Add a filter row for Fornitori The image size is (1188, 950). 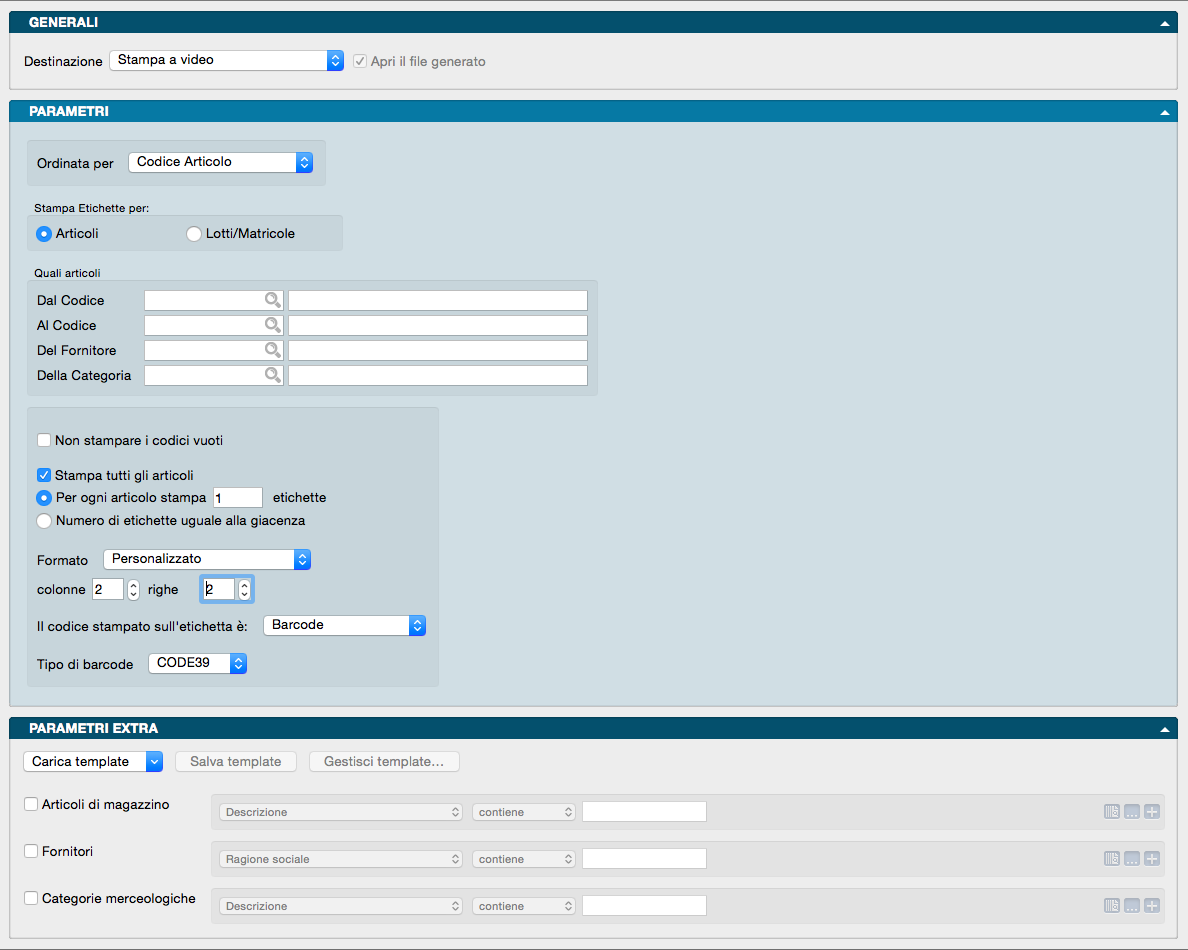coord(1152,859)
